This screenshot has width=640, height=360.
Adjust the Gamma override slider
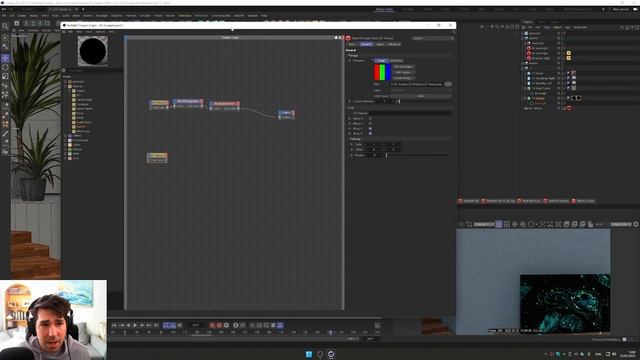click(424, 101)
